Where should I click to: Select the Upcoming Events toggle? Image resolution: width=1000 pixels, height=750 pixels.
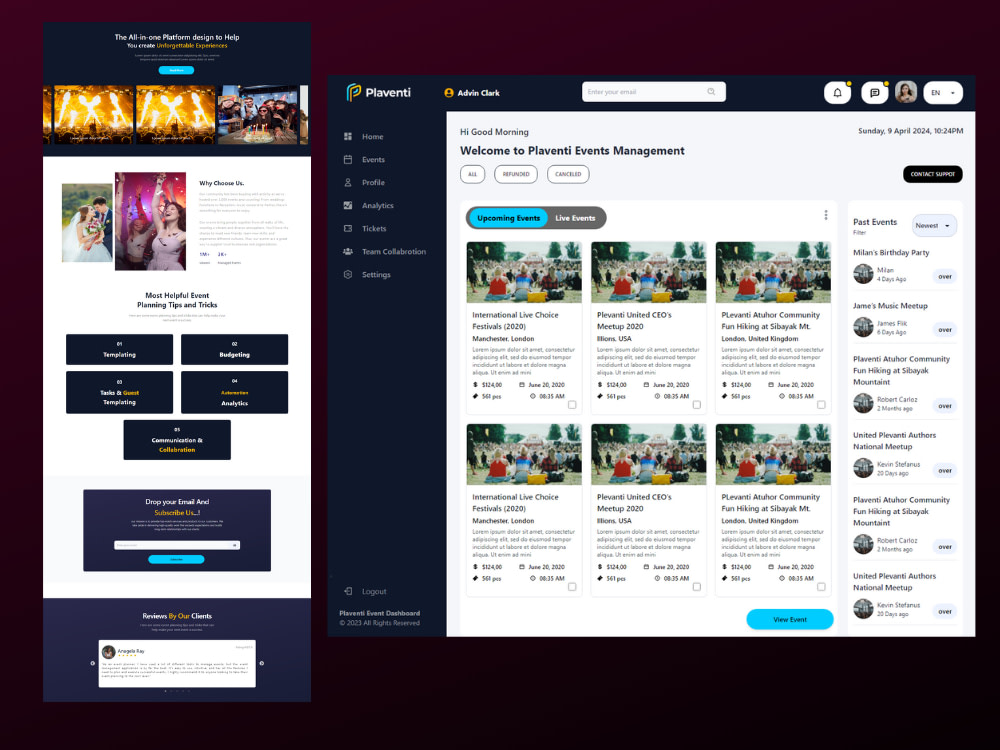[x=508, y=218]
